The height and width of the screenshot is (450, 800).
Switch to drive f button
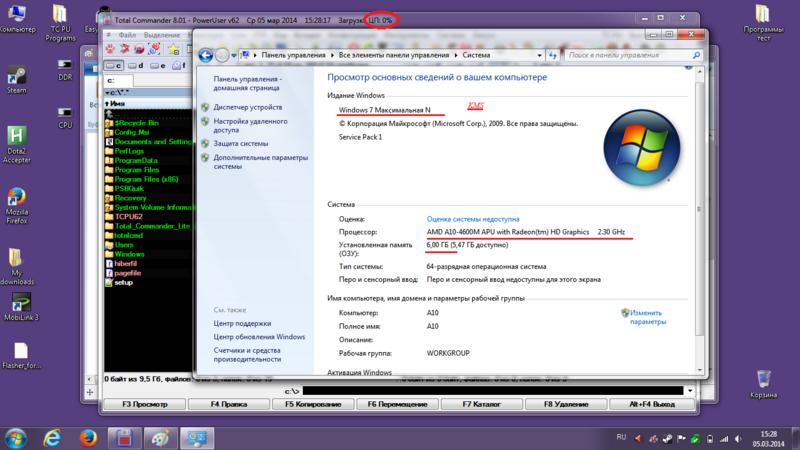[x=179, y=66]
